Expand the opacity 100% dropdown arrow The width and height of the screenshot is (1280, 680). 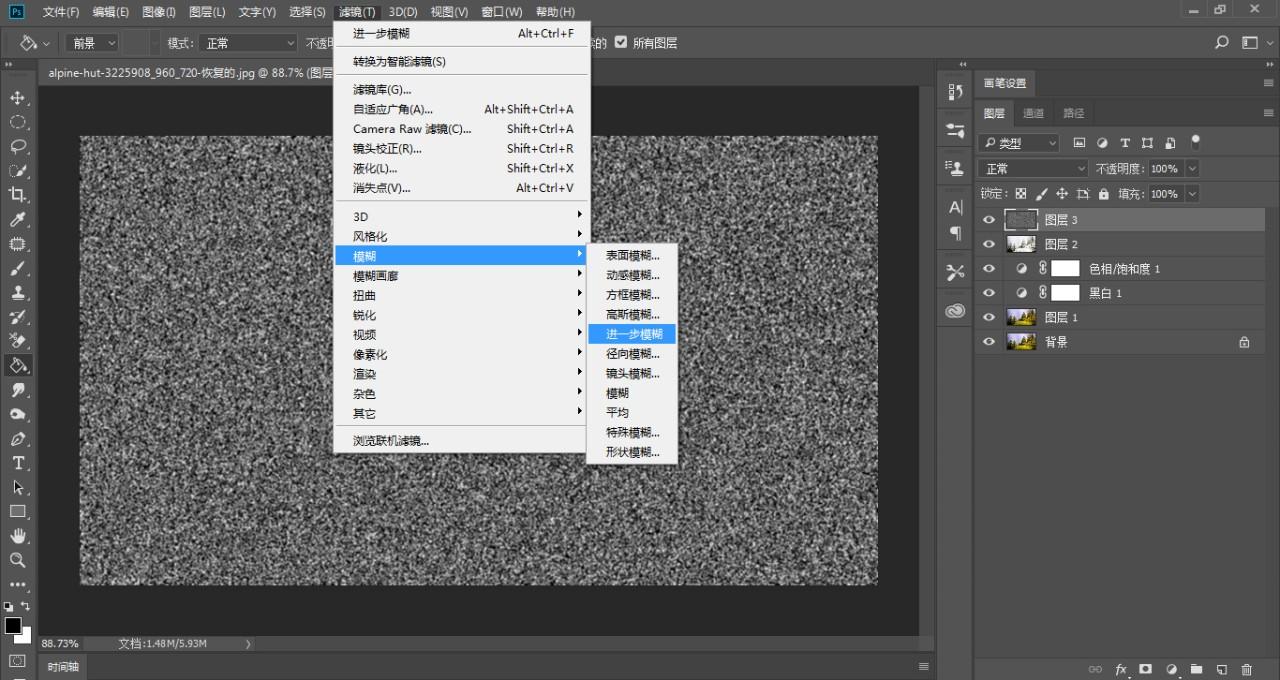(1190, 169)
